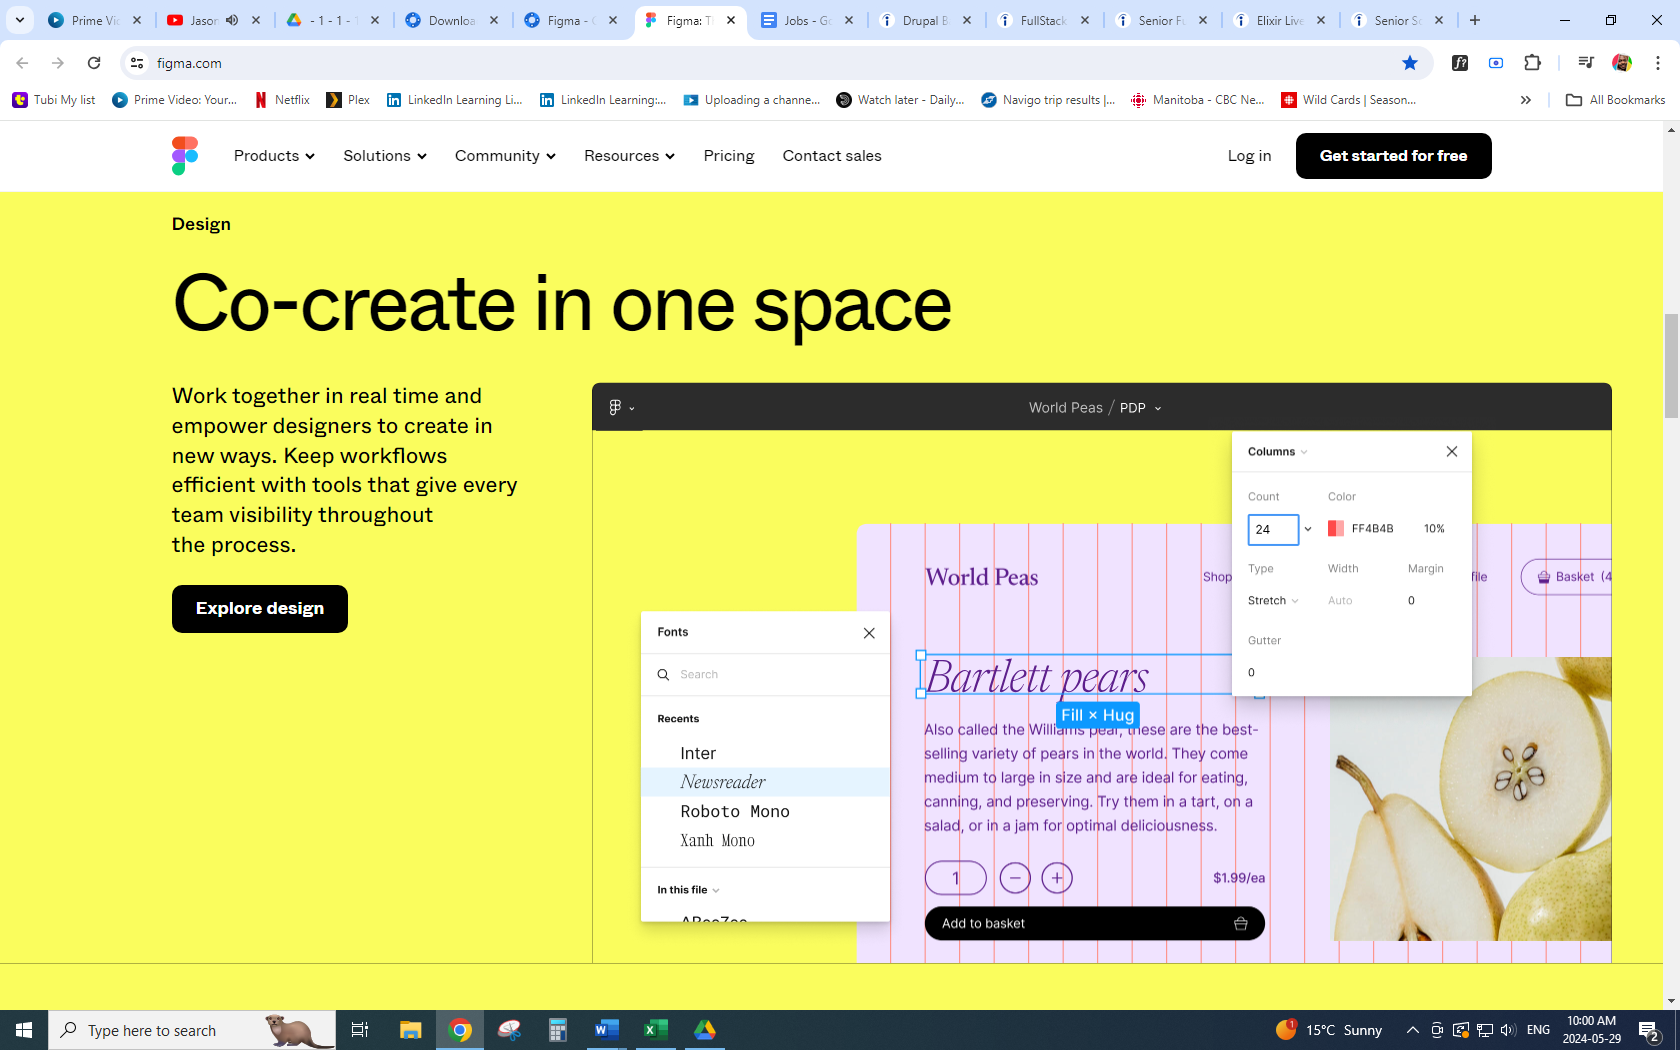Screen dimensions: 1680x1050
Task: Click the plus quantity button
Action: (x=1057, y=878)
